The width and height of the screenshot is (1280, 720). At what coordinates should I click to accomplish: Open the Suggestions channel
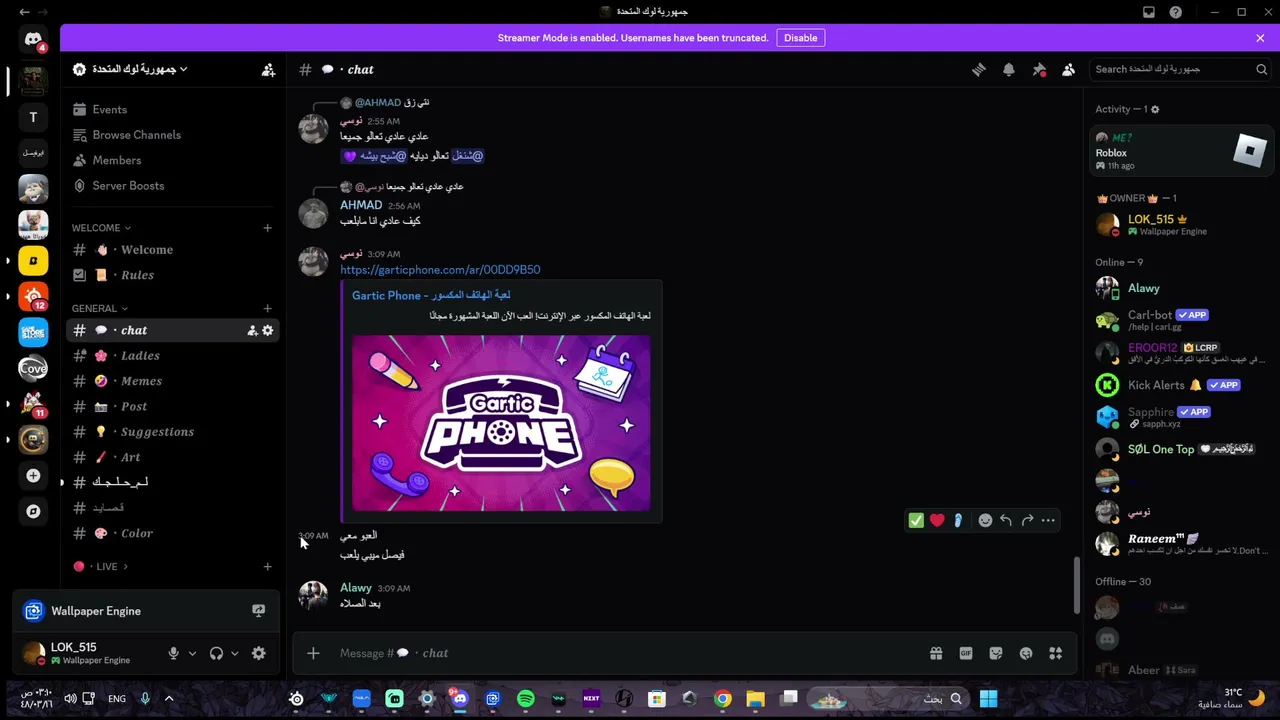[173, 432]
